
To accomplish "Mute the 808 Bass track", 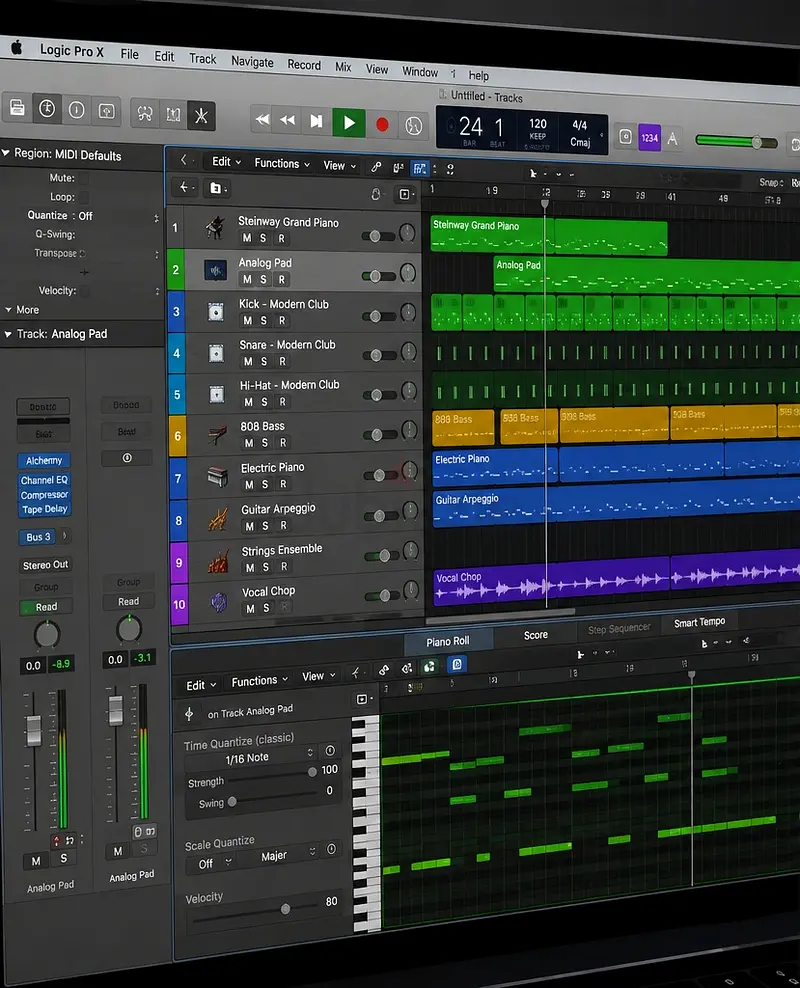I will click(249, 443).
